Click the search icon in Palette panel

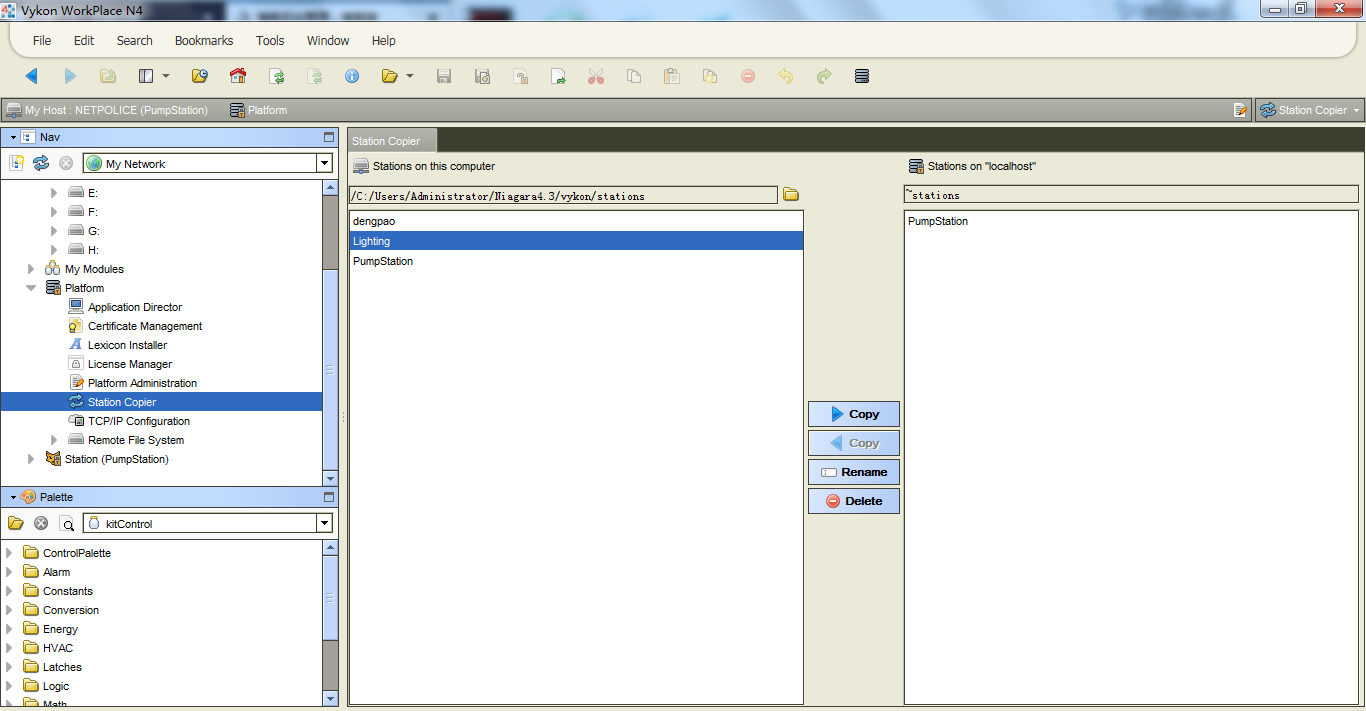(x=67, y=523)
